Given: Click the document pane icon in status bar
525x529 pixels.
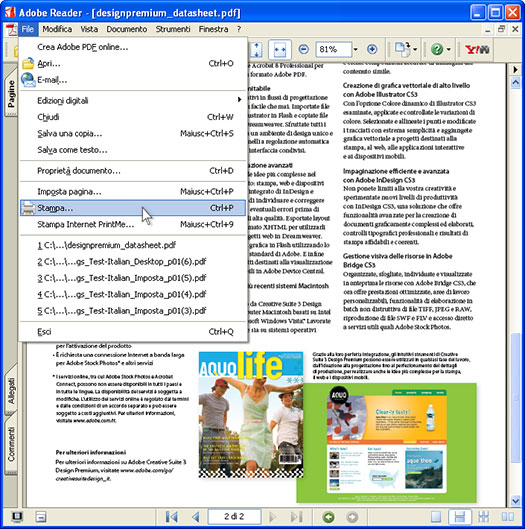Looking at the screenshot, I should (41, 517).
